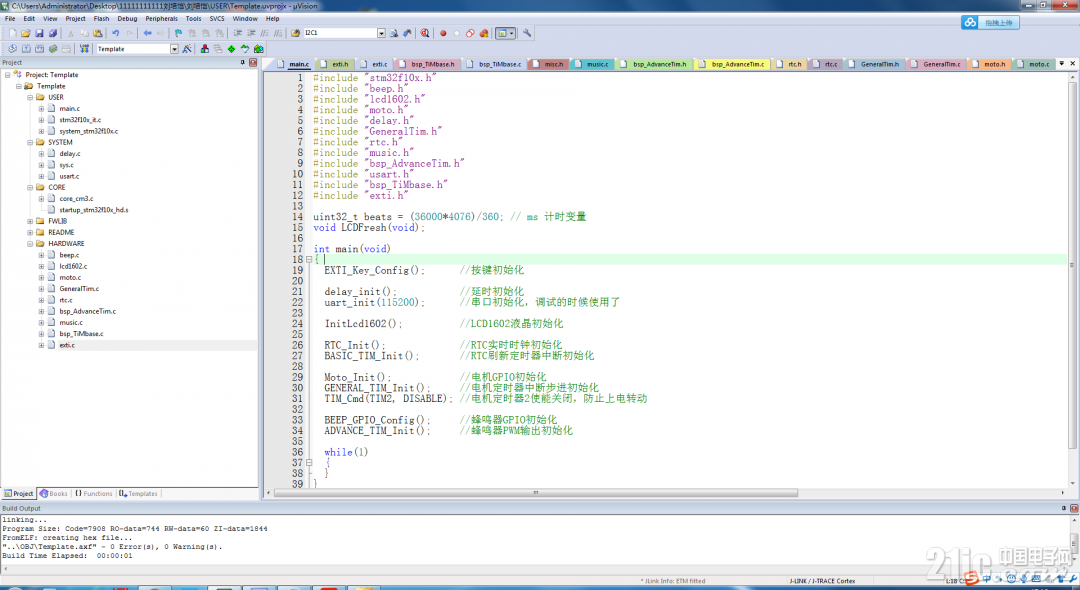Open the Flash menu
Viewport: 1080px width, 590px height.
[x=101, y=19]
